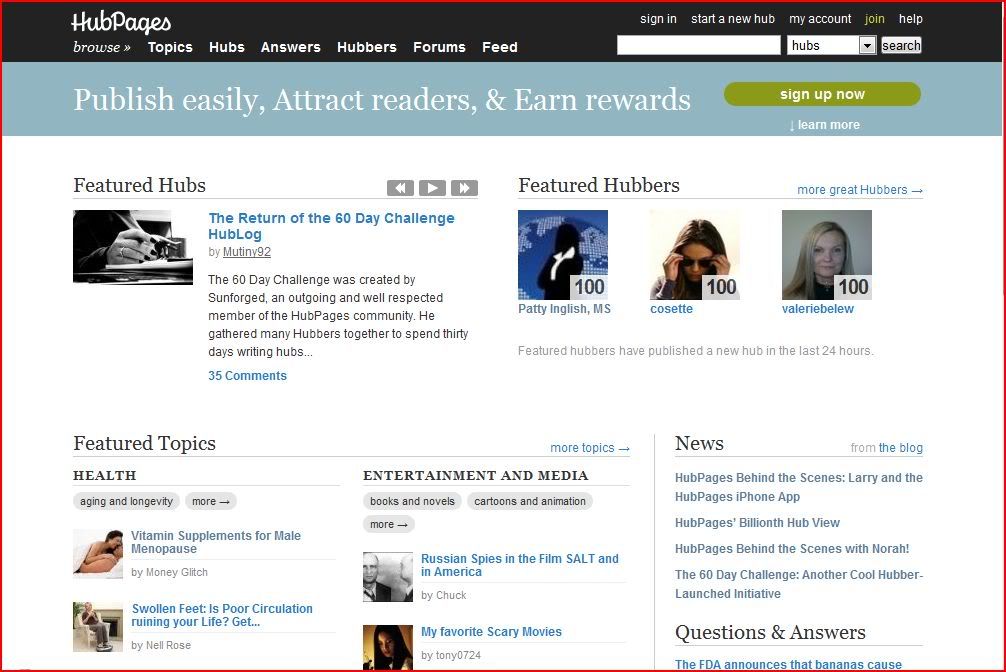This screenshot has height=672, width=1006.
Task: Click author name Money Glitch
Action: tap(176, 573)
